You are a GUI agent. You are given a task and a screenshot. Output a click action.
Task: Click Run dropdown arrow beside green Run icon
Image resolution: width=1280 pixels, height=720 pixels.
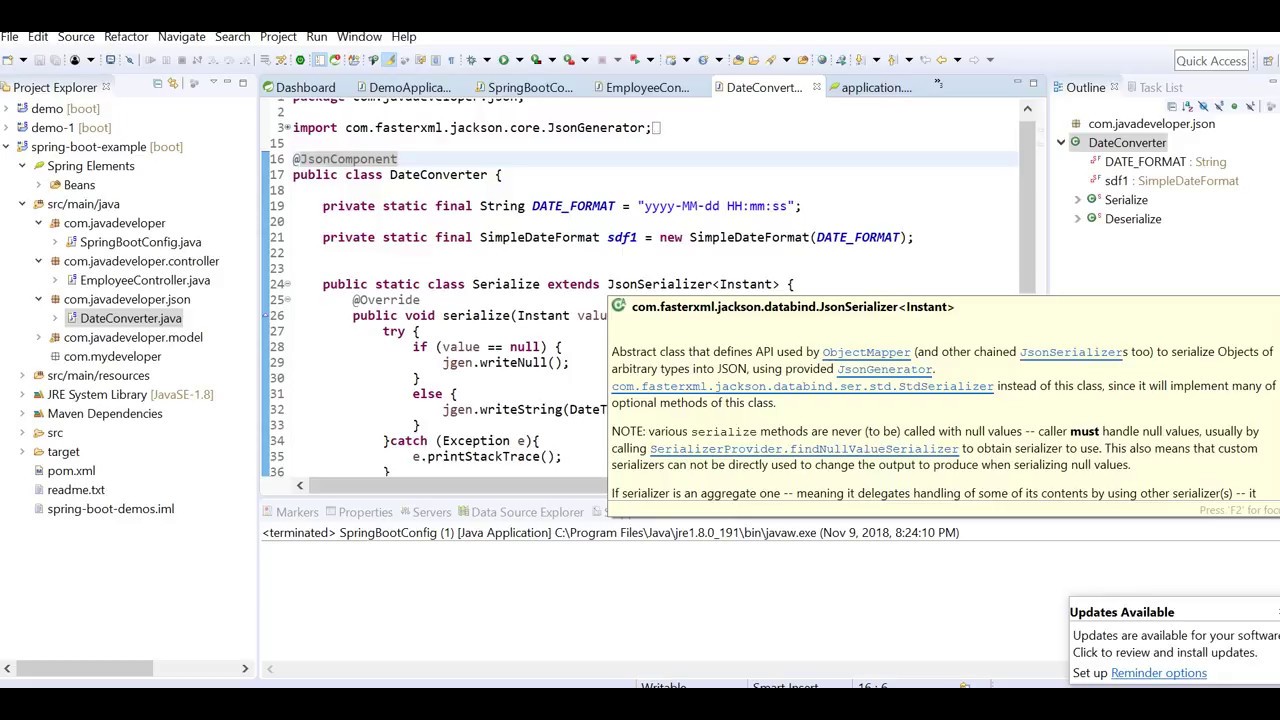click(x=519, y=60)
